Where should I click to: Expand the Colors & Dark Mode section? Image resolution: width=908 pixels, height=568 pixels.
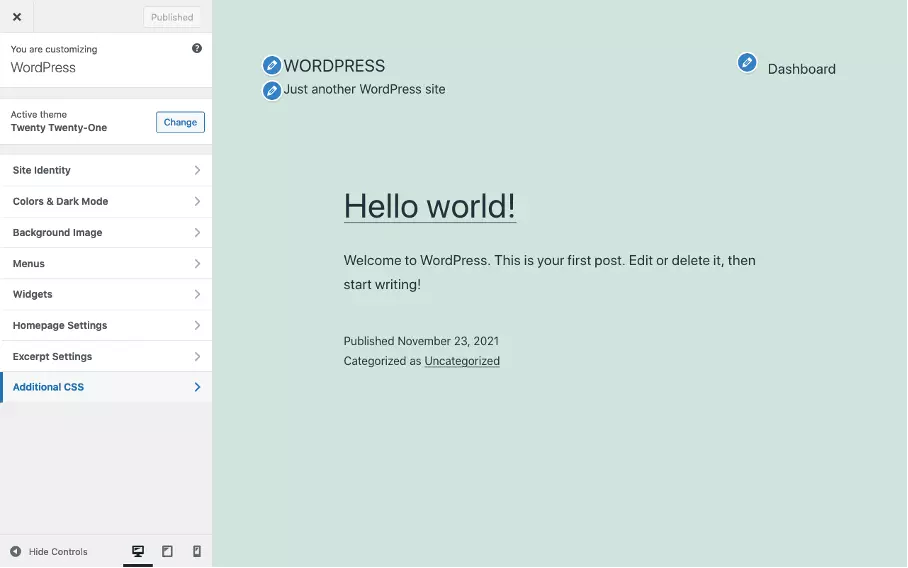106,201
